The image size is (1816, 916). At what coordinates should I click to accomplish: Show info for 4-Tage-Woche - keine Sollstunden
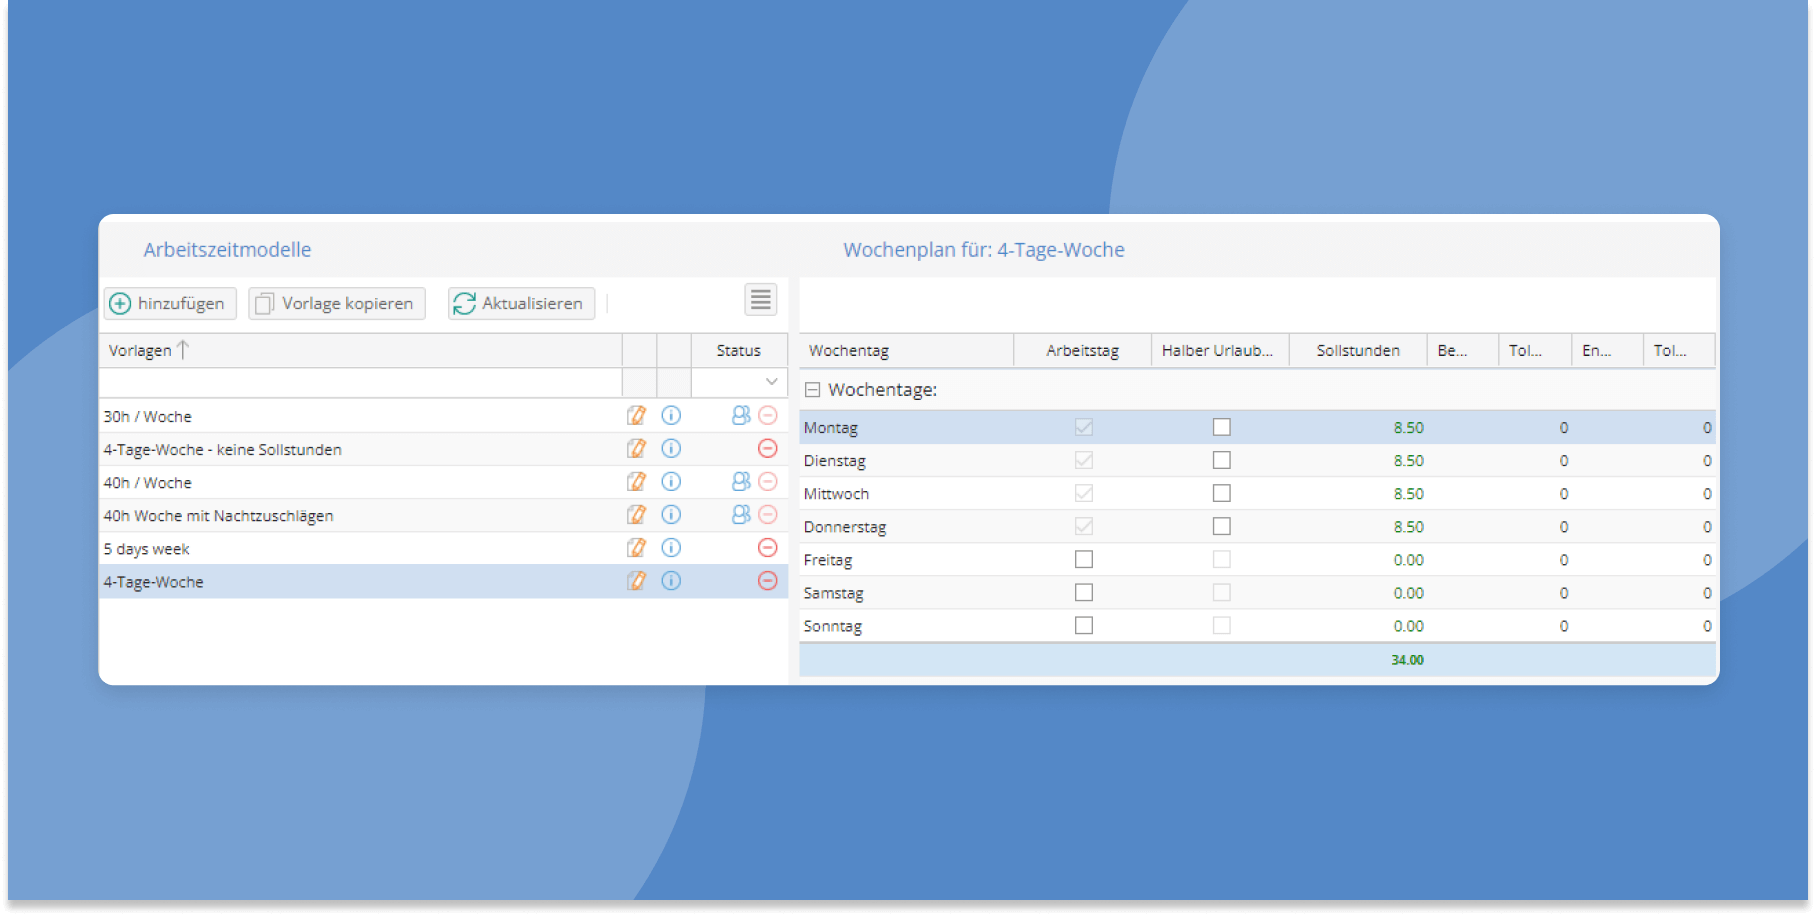click(x=671, y=449)
